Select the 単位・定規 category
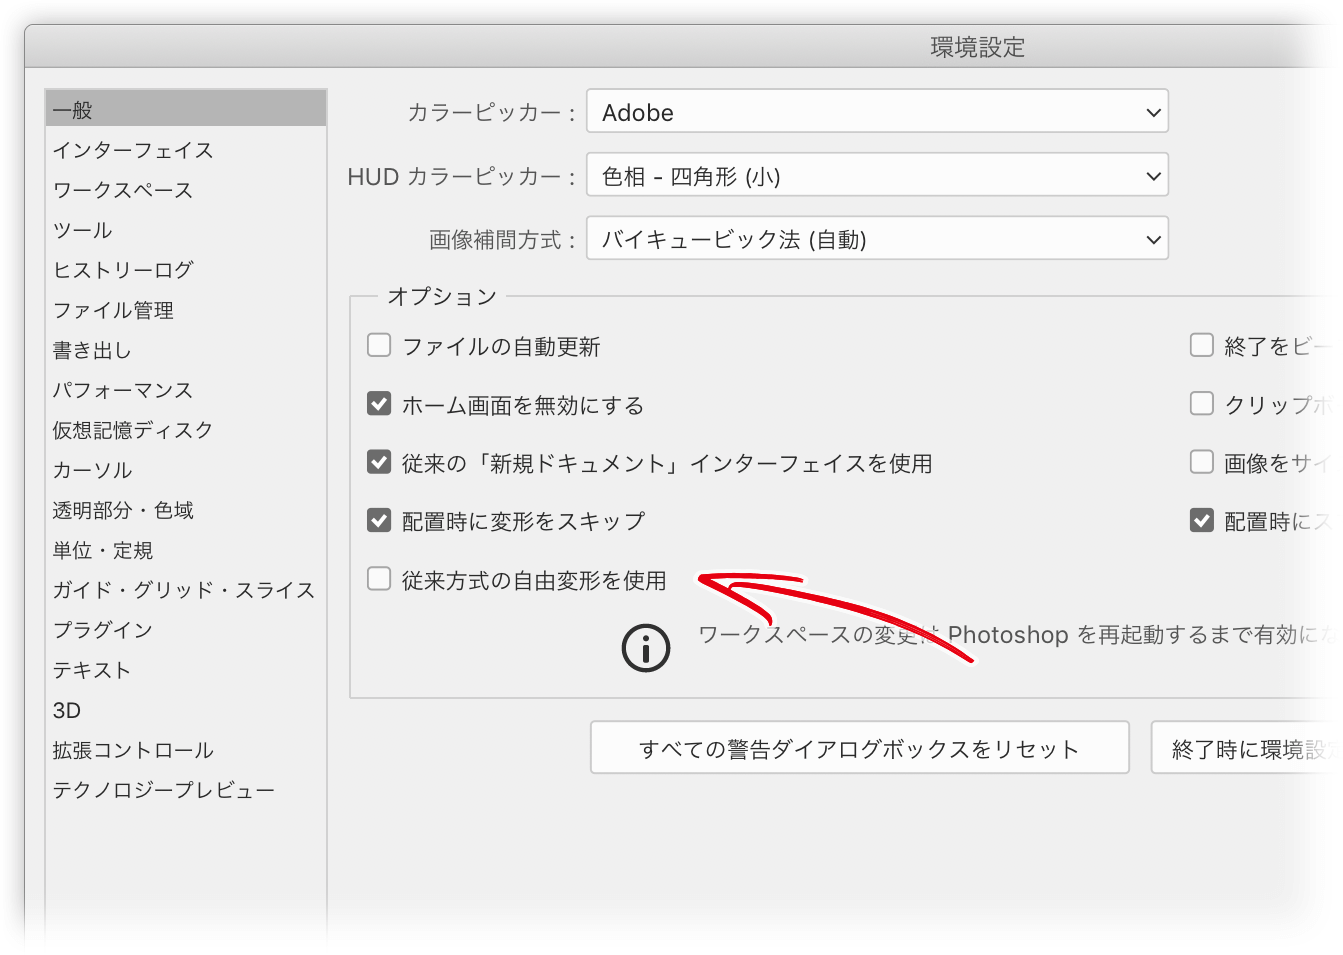 click(x=103, y=550)
